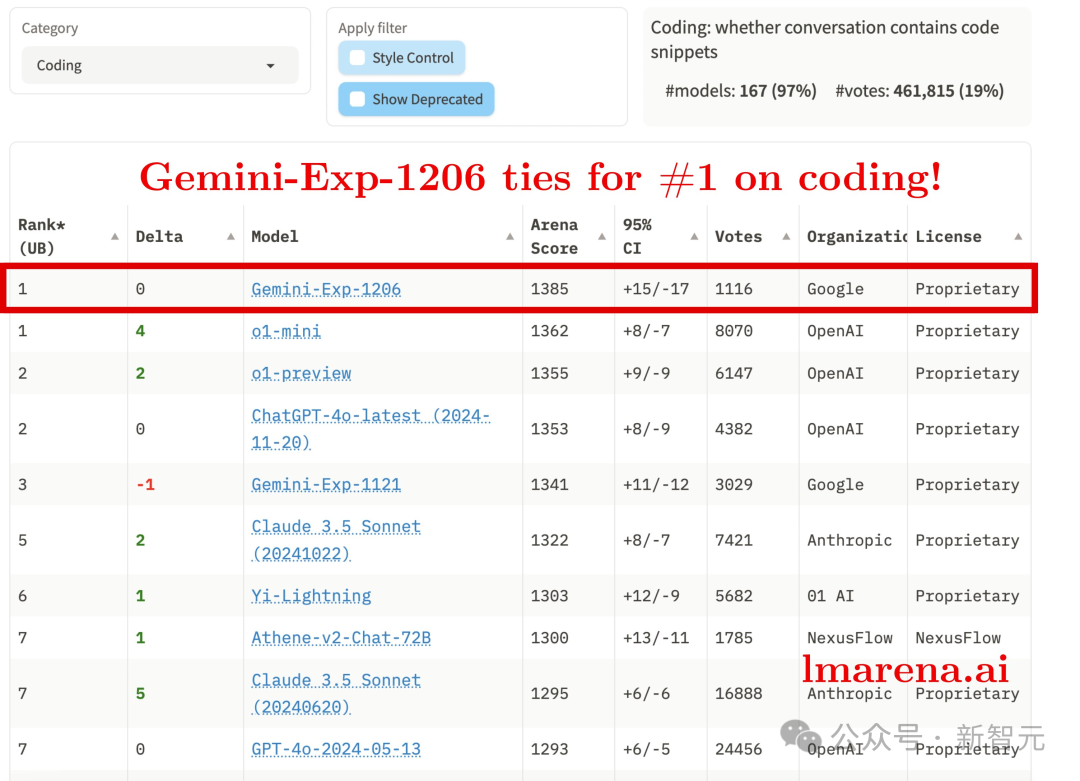Click the Arena Score value 1300
Viewport: 1080px width, 781px height.
tap(550, 638)
